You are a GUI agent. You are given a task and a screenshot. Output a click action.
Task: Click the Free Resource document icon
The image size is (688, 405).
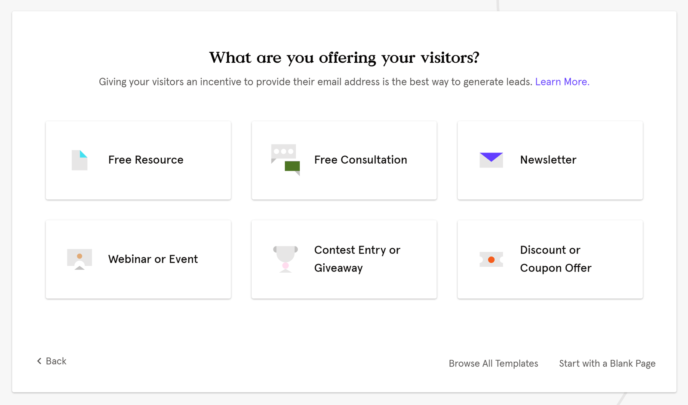[79, 160]
